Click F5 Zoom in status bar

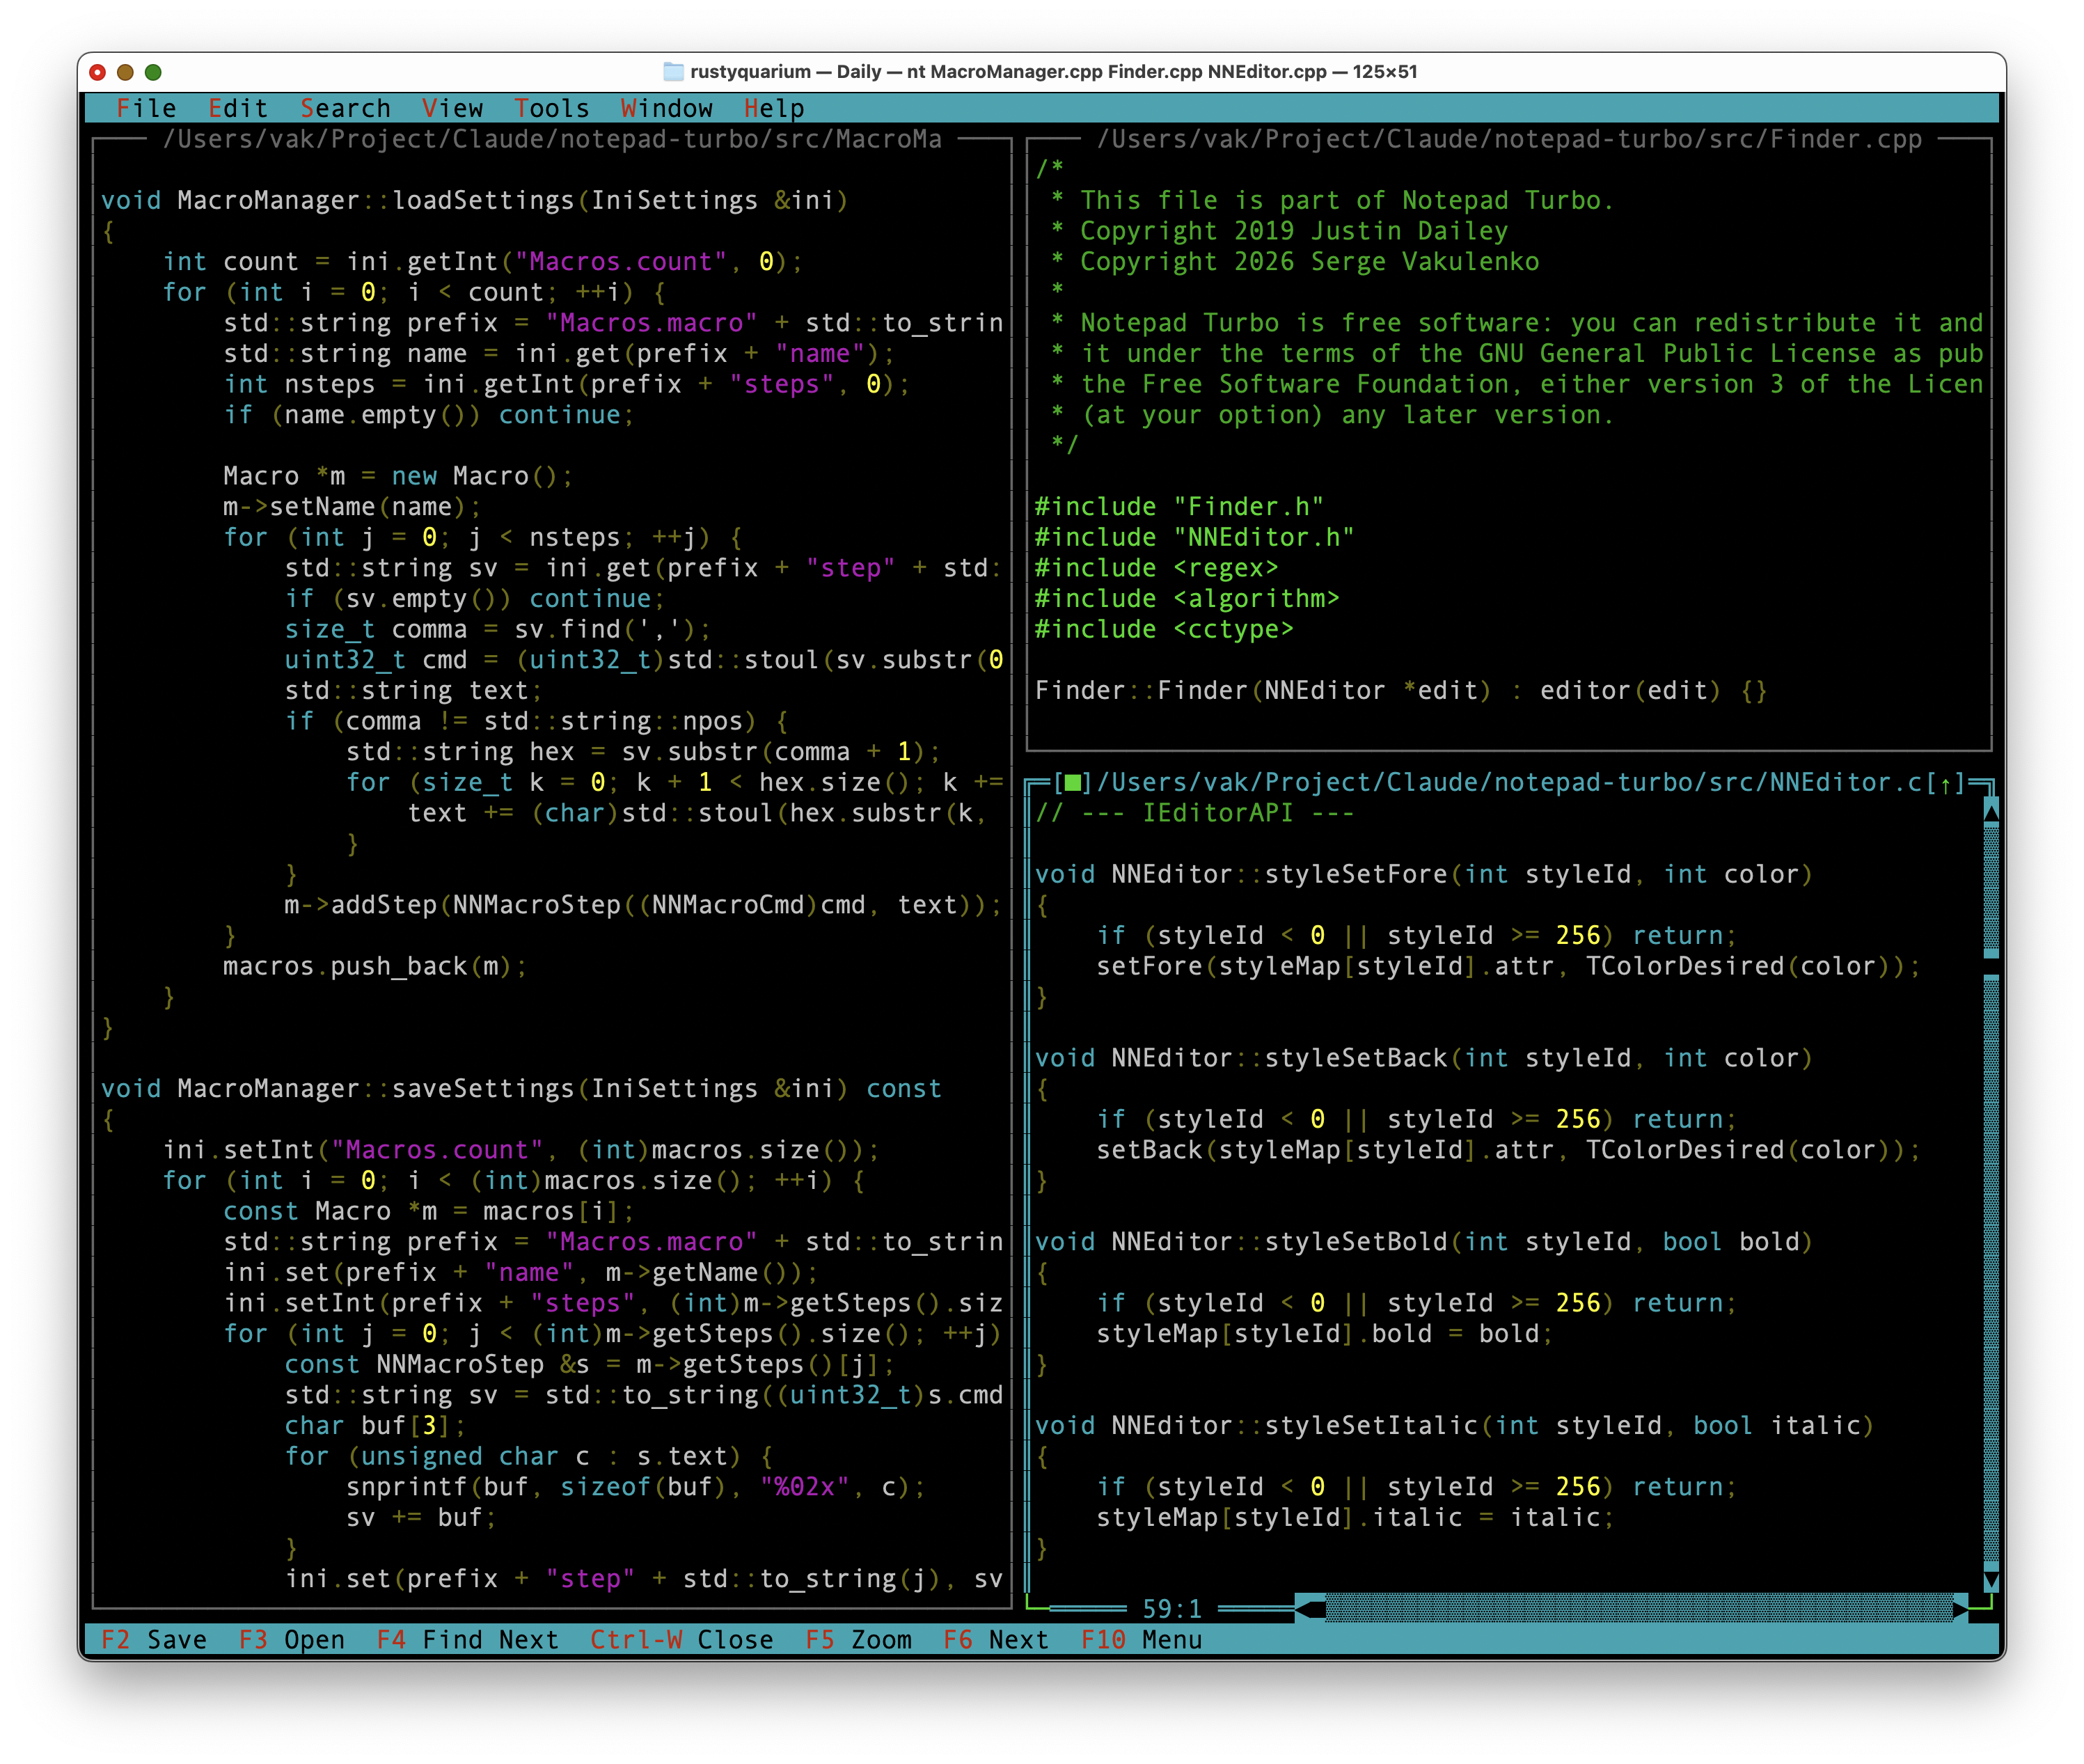pyautogui.click(x=859, y=1640)
